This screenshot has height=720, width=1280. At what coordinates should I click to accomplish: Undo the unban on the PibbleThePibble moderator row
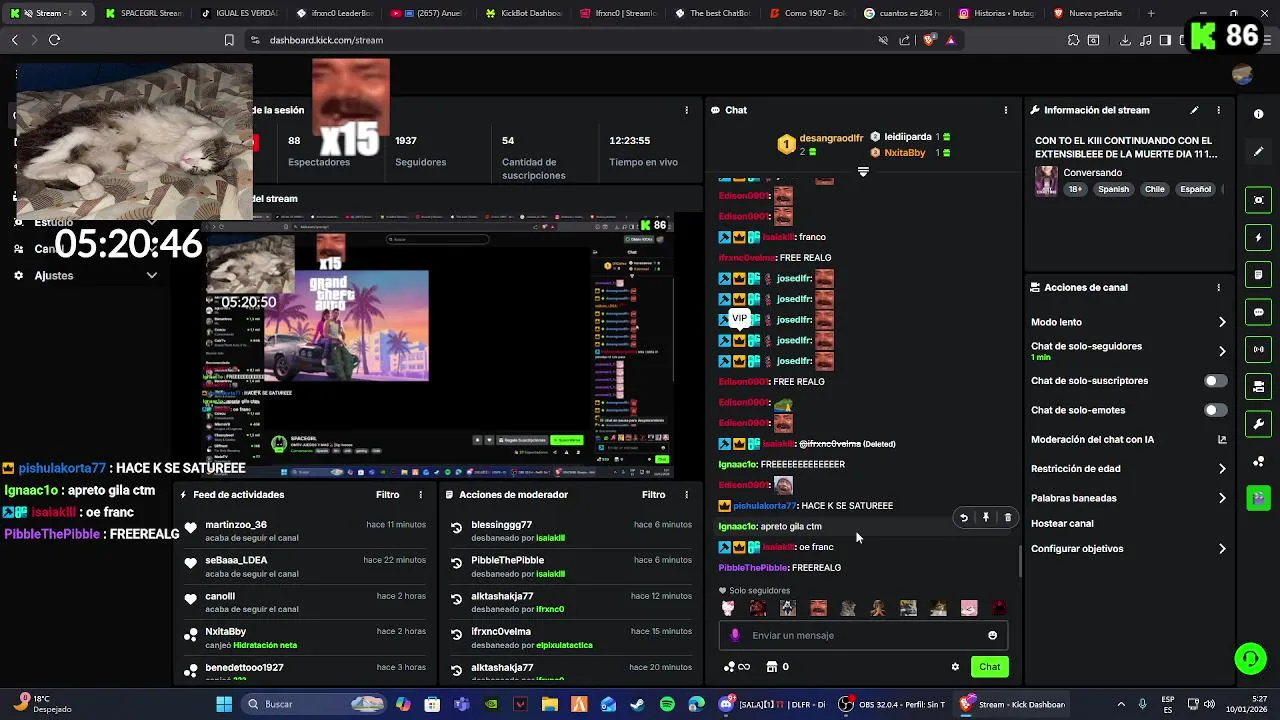456,564
